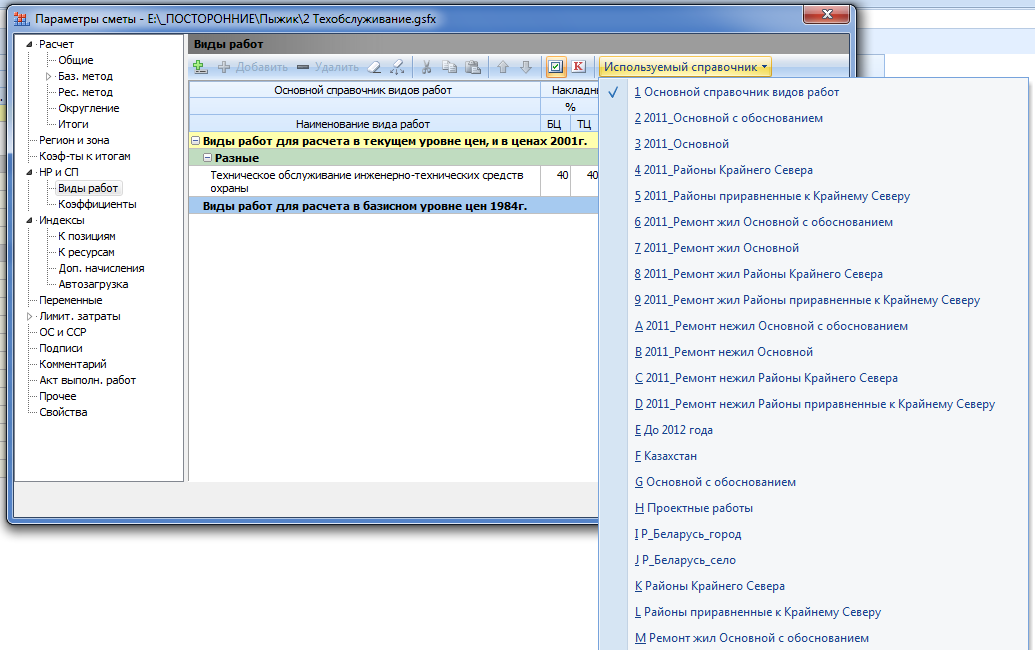
Task: Click Техническое обслуживание инженерно-технических средств row
Action: tap(364, 181)
